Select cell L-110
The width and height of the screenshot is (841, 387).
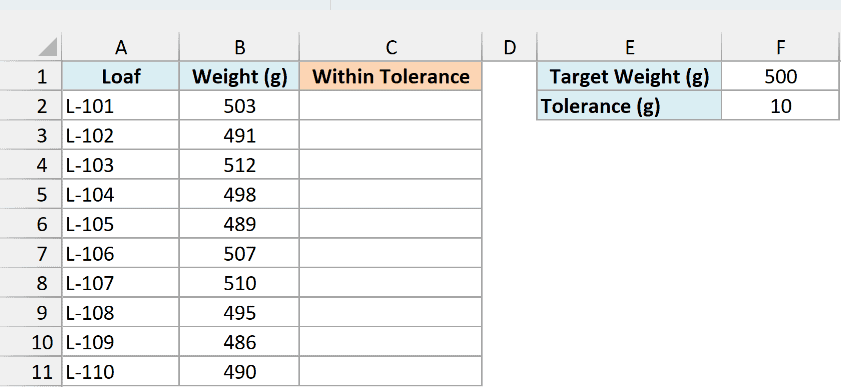click(x=121, y=371)
